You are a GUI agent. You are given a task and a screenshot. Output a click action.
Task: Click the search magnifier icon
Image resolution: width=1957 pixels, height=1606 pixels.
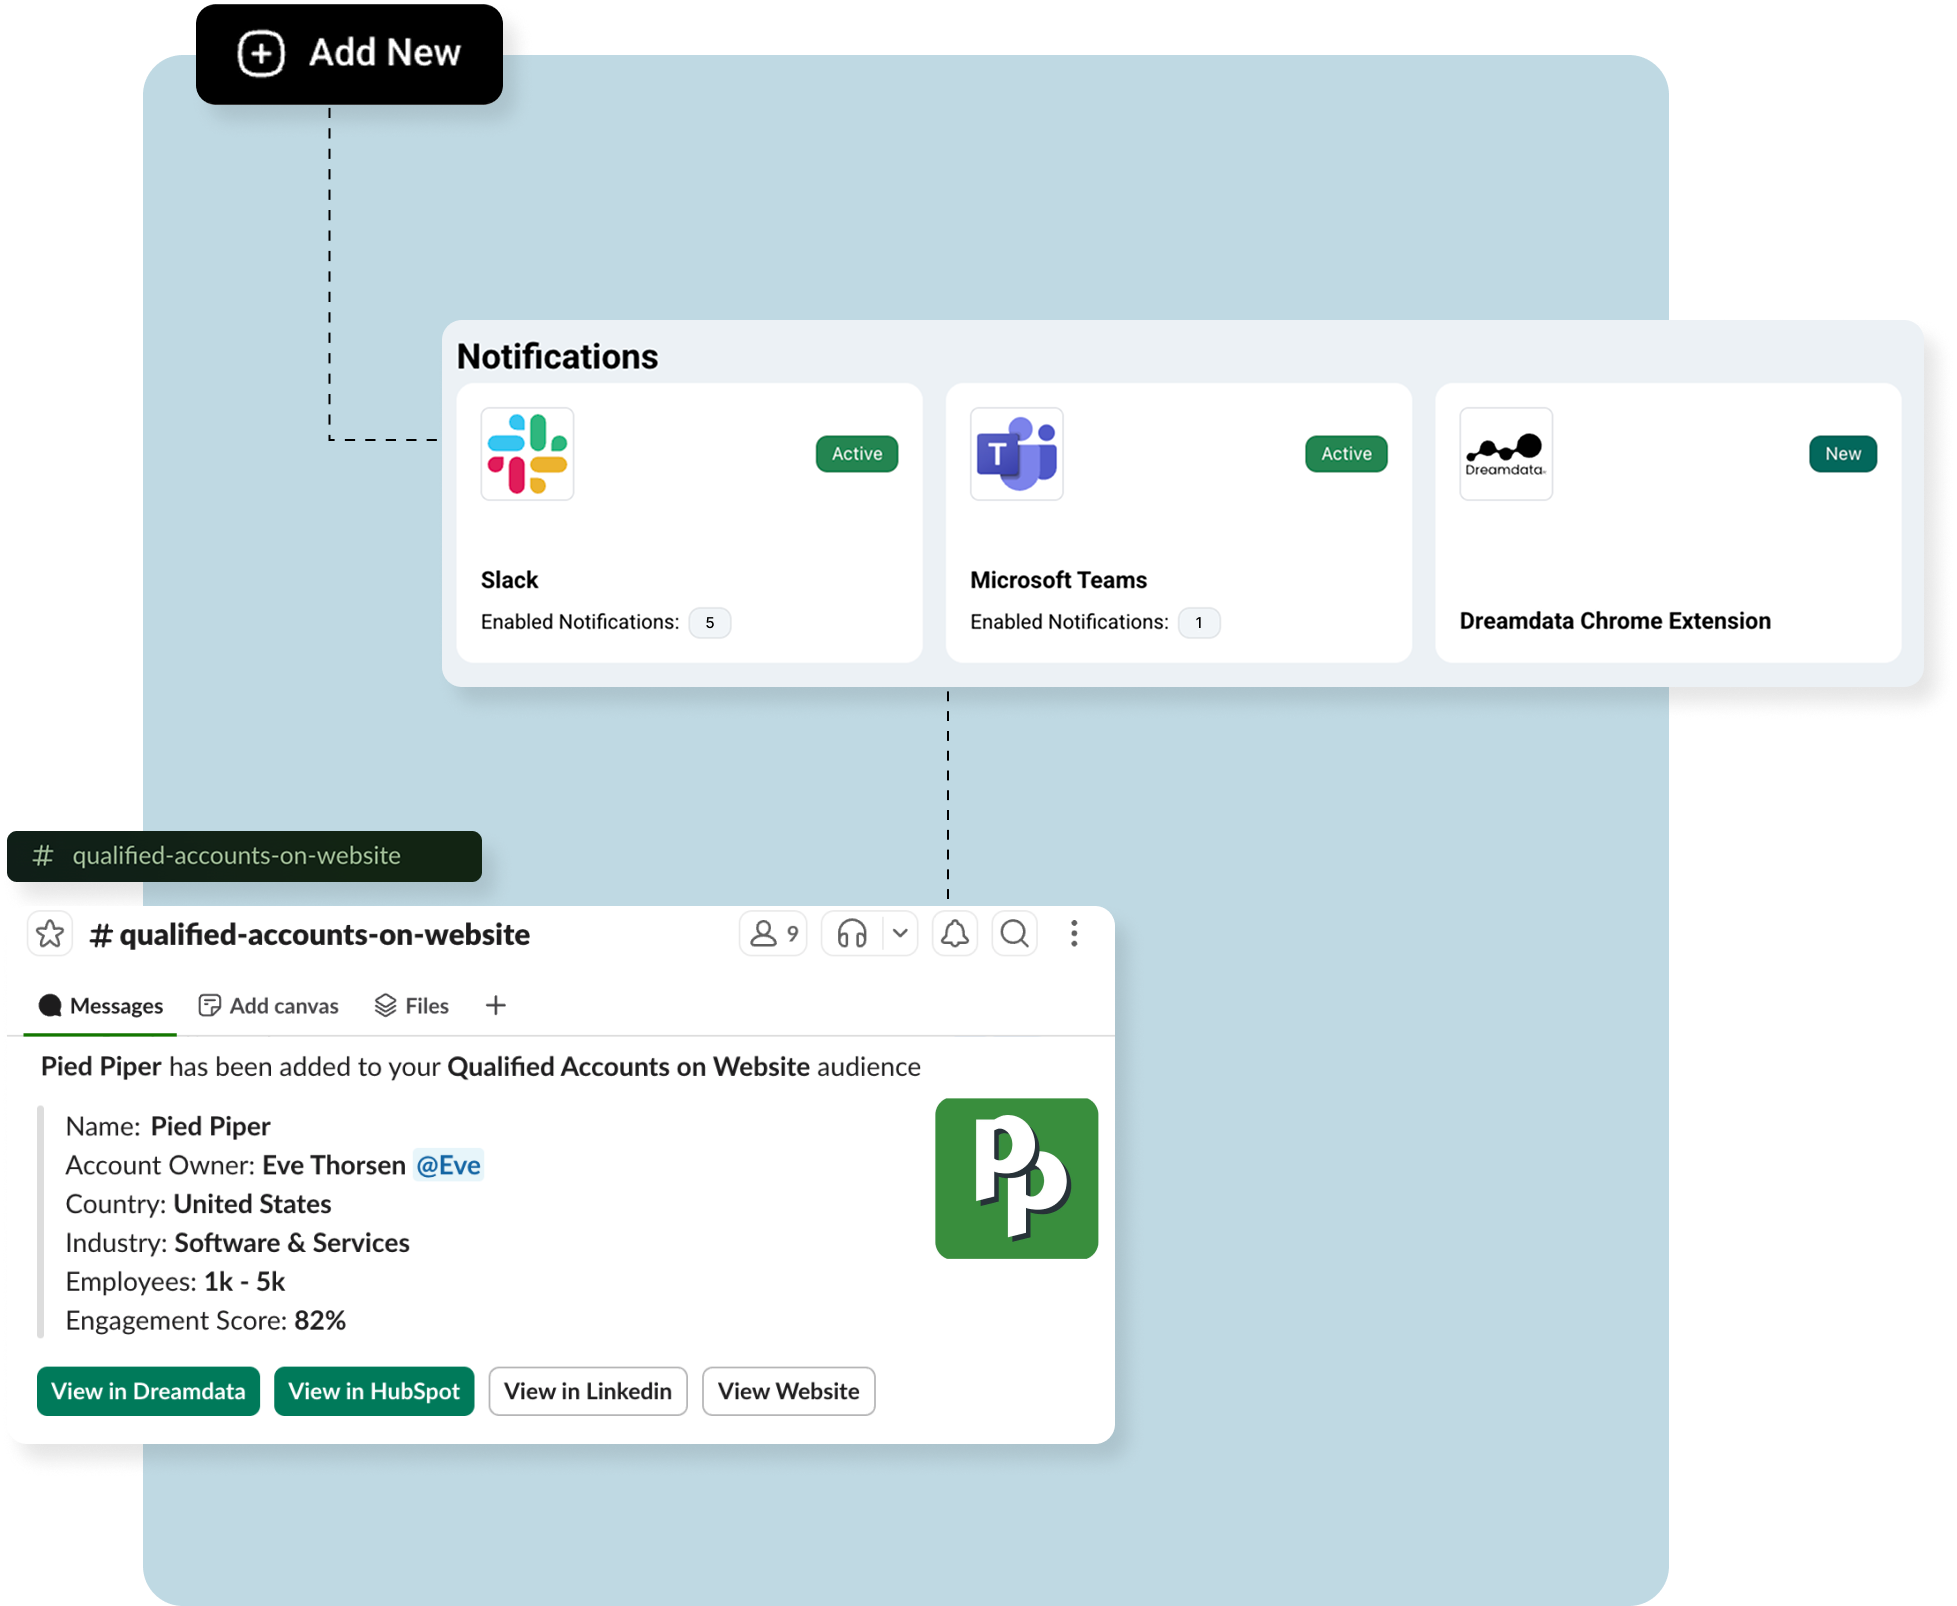[x=1014, y=934]
